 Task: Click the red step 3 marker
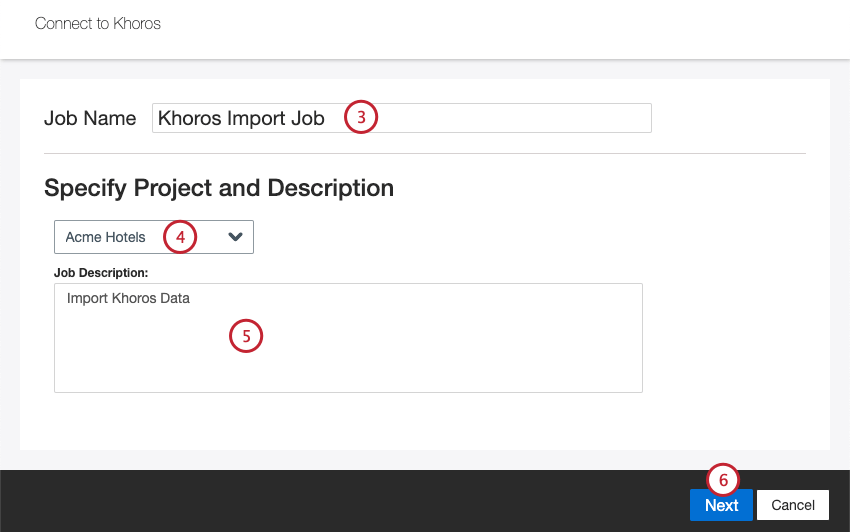361,117
